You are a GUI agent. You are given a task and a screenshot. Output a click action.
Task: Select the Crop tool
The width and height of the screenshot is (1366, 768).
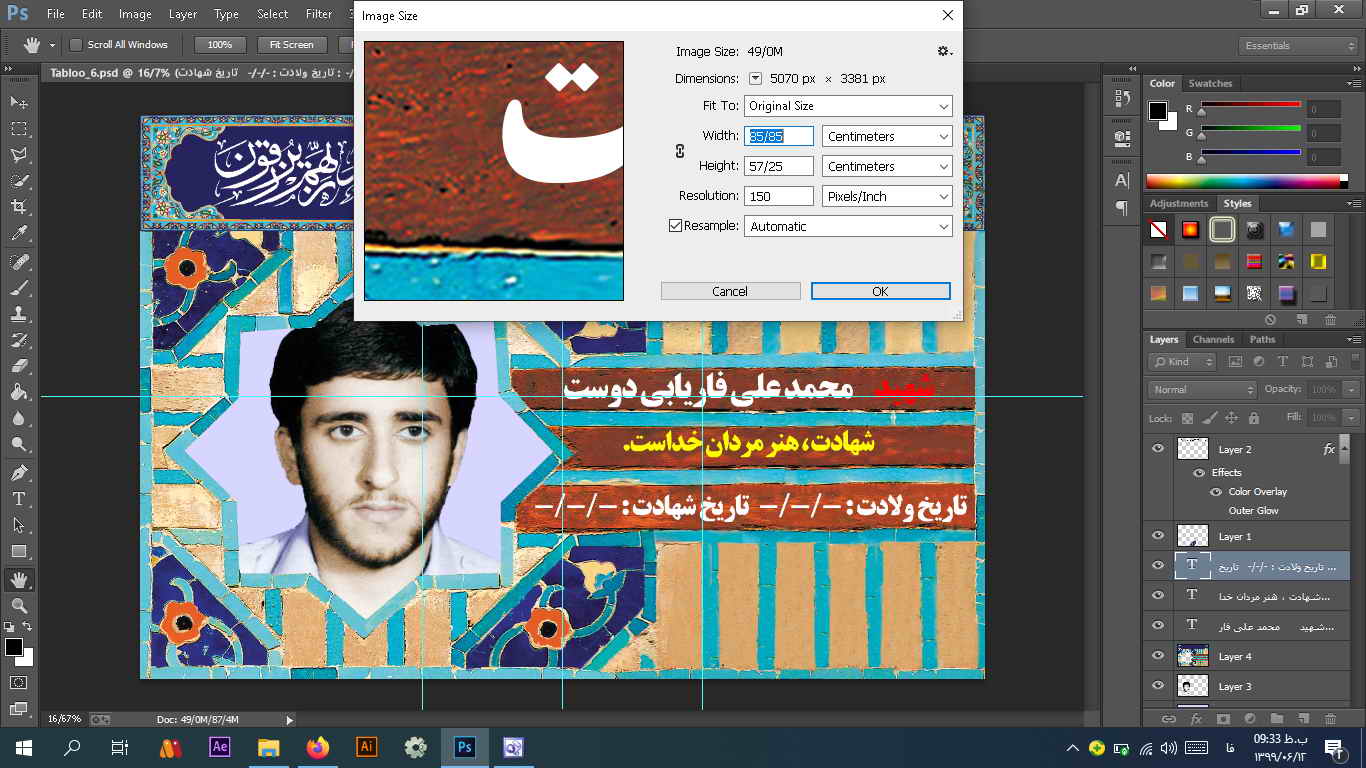19,207
